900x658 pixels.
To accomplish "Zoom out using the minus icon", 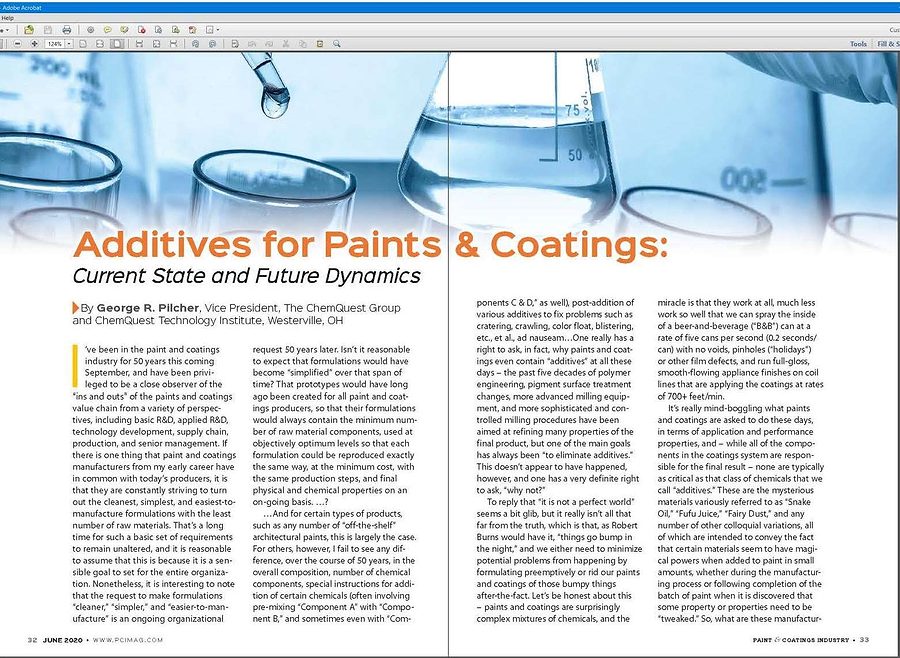I will point(18,46).
